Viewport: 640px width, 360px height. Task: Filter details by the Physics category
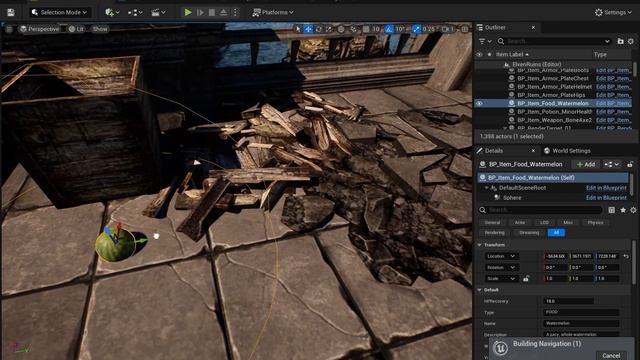tap(596, 222)
